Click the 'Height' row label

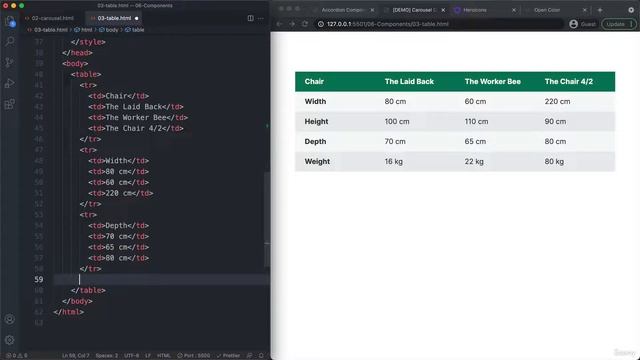[x=316, y=122]
